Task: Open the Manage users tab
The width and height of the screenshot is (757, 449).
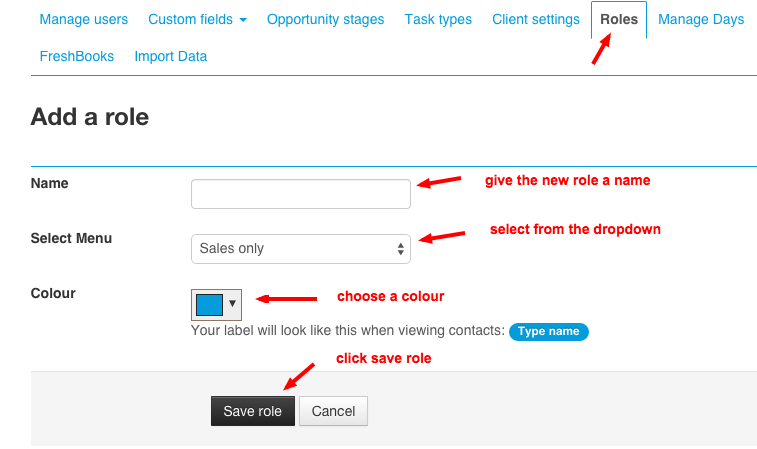Action: 83,20
